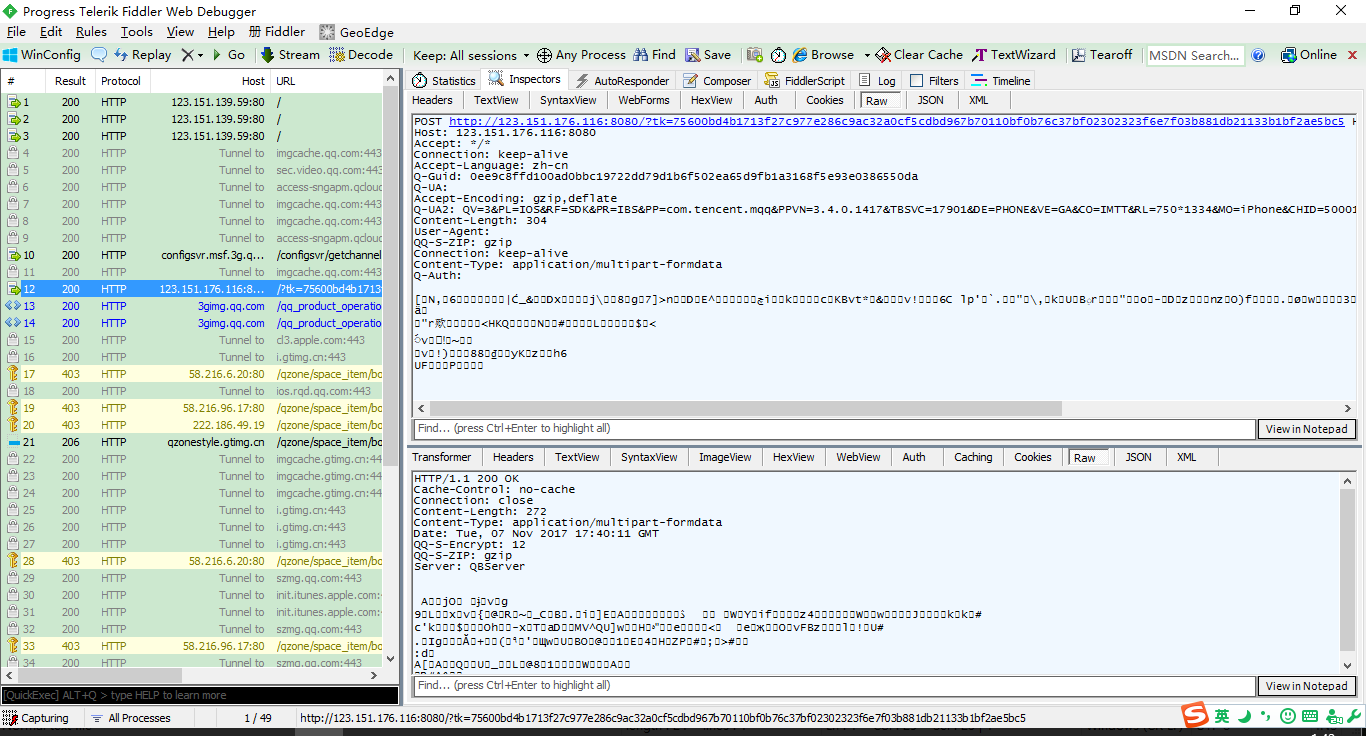Select session 13 3gimg.qq.com row

pos(192,306)
